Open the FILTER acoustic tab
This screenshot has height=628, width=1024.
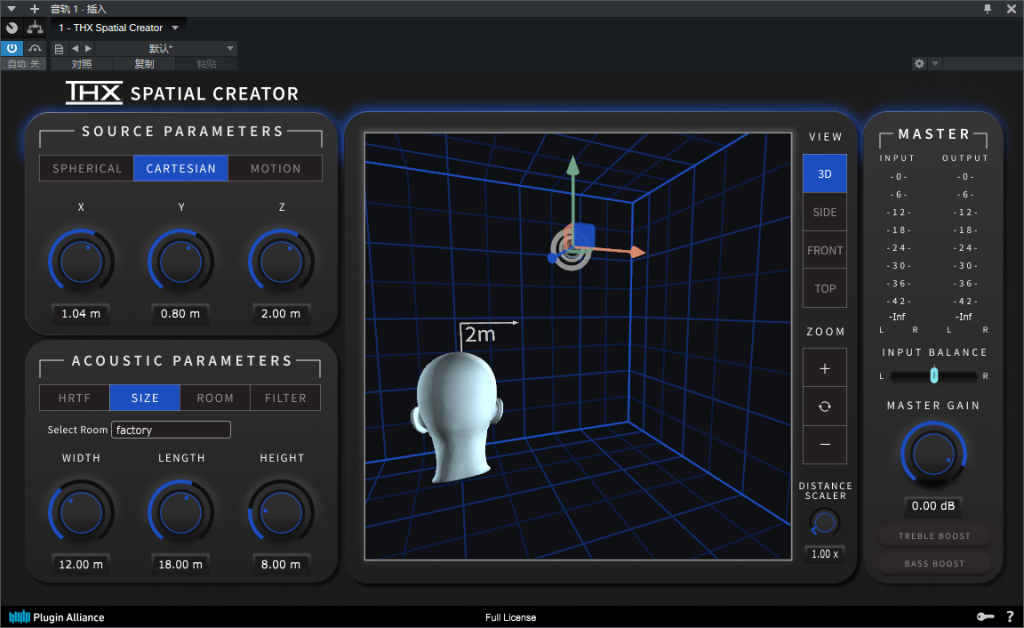(285, 398)
